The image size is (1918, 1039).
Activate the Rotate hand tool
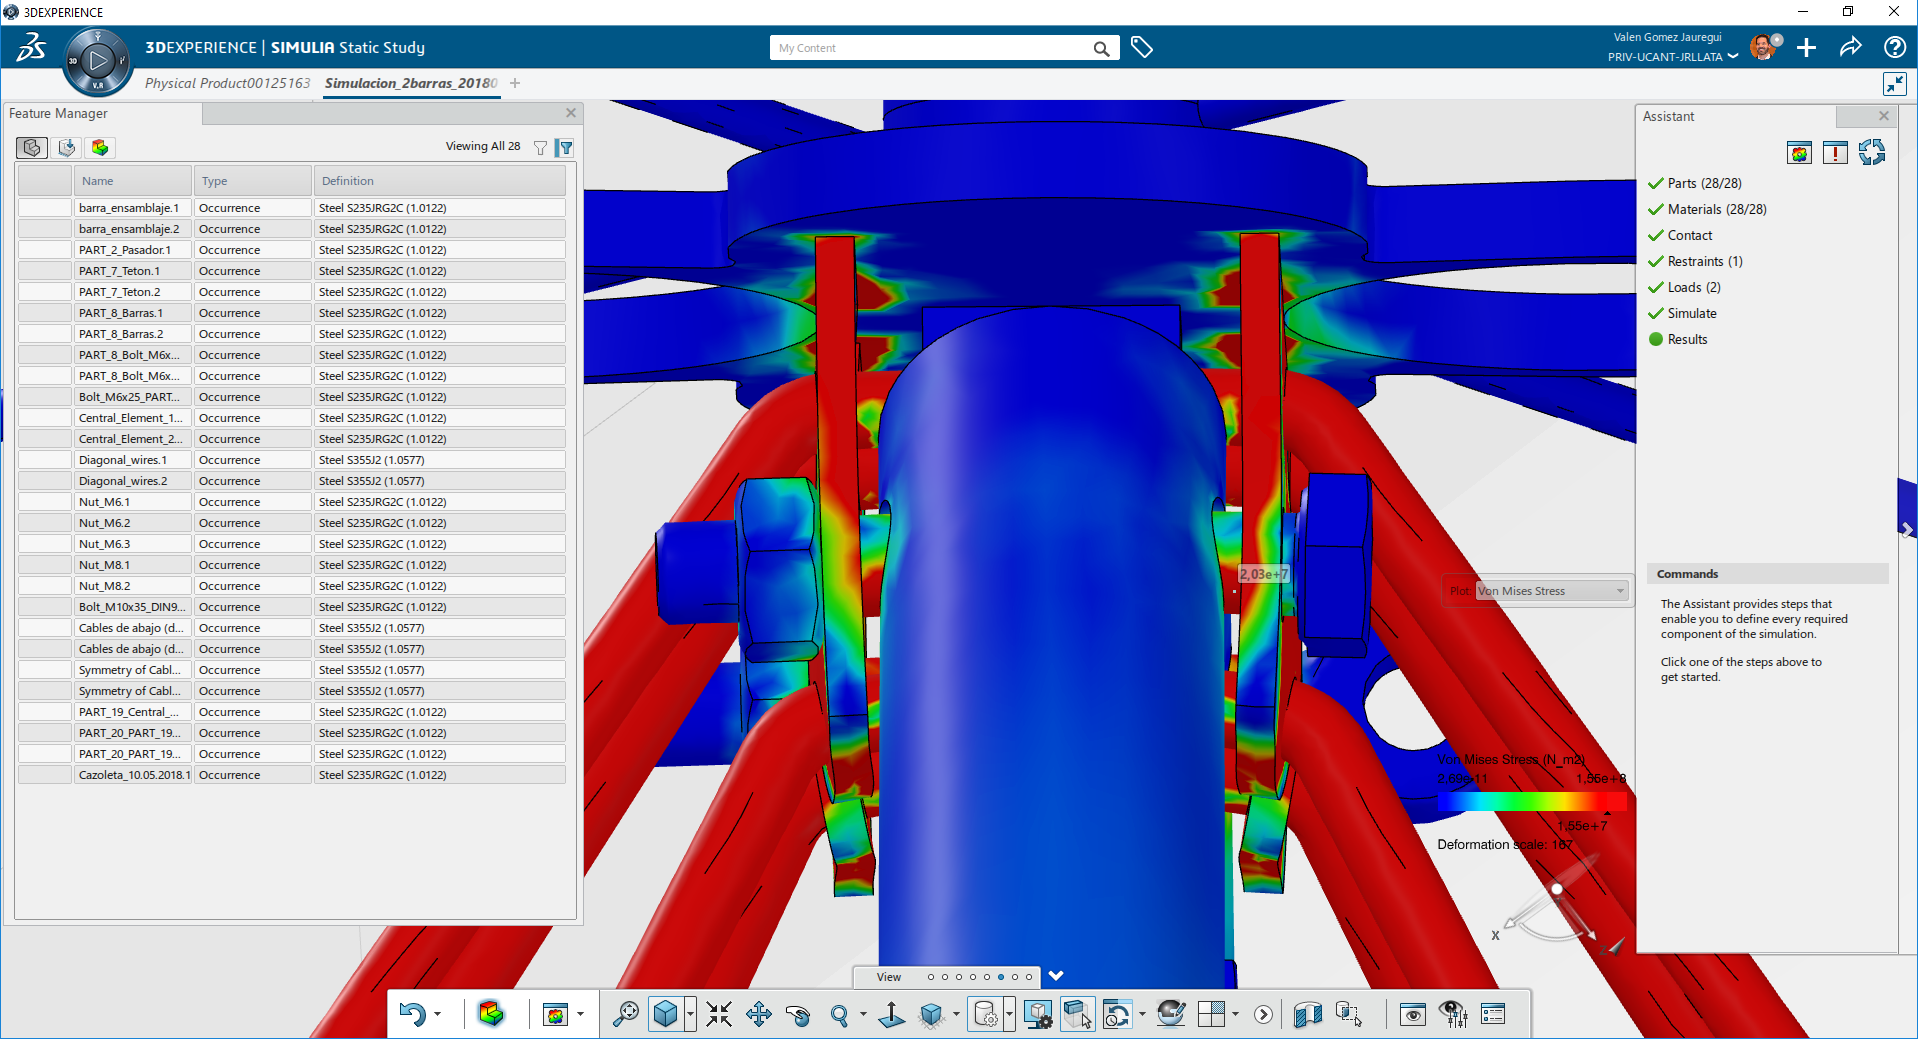(798, 1015)
